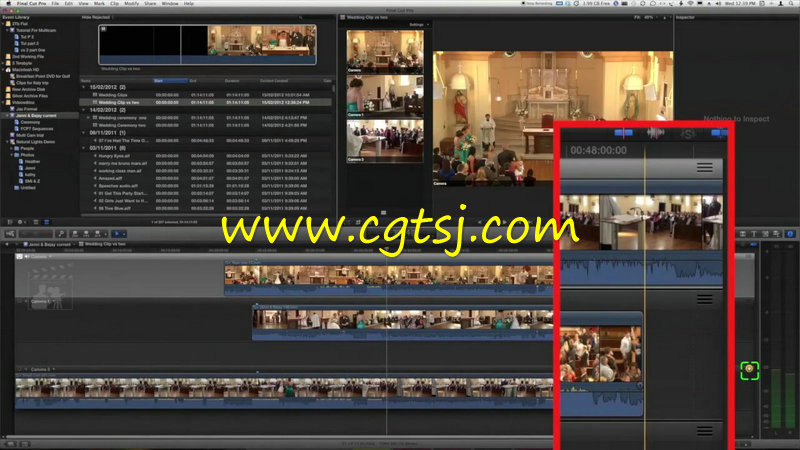This screenshot has width=800, height=450.
Task: Open the Apple menu
Action: 8,4
